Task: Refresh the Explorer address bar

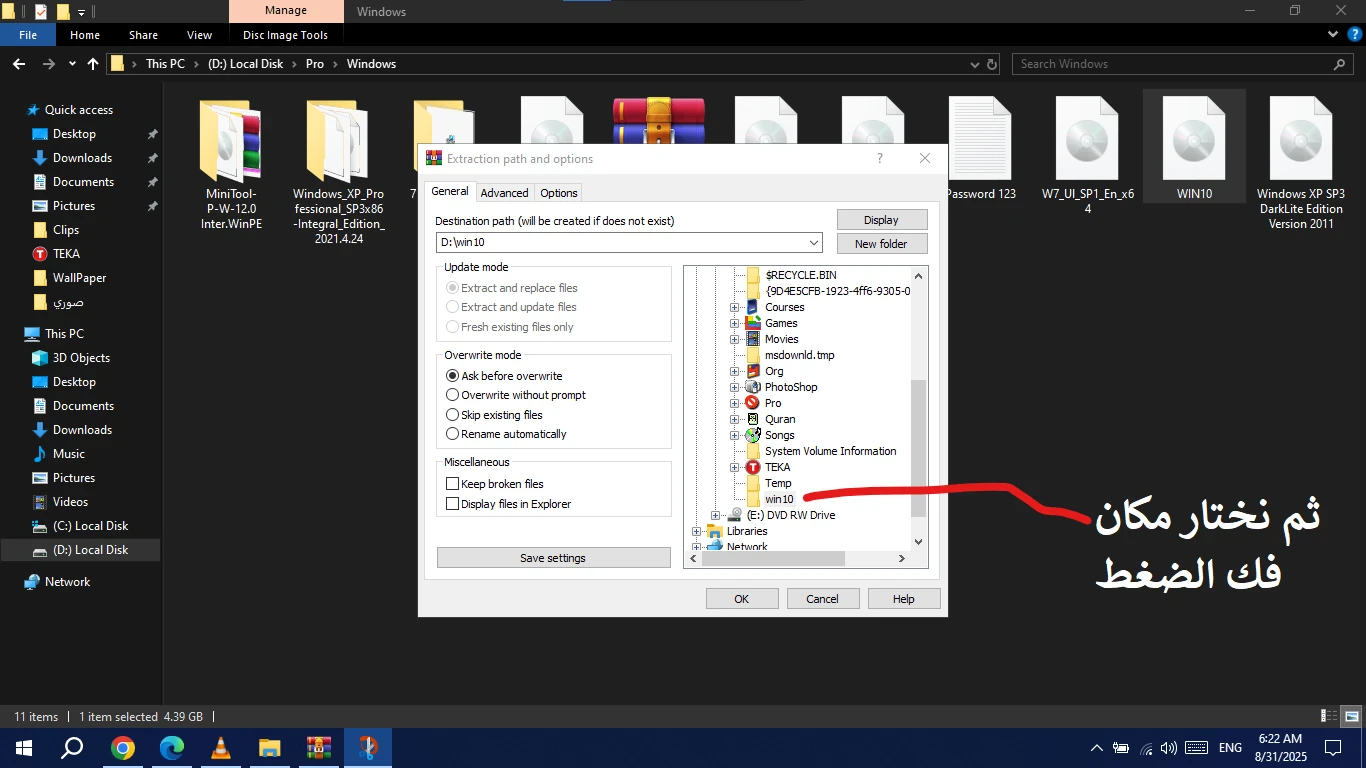Action: (x=992, y=64)
